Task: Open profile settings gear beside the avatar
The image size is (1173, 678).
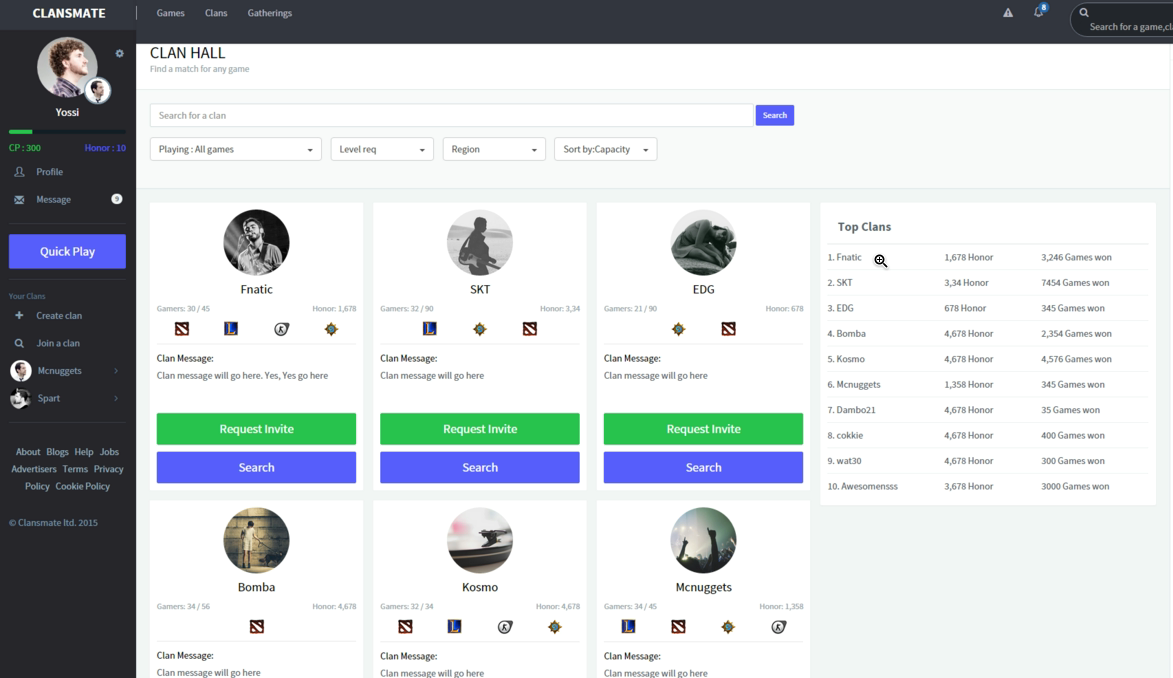Action: point(120,54)
